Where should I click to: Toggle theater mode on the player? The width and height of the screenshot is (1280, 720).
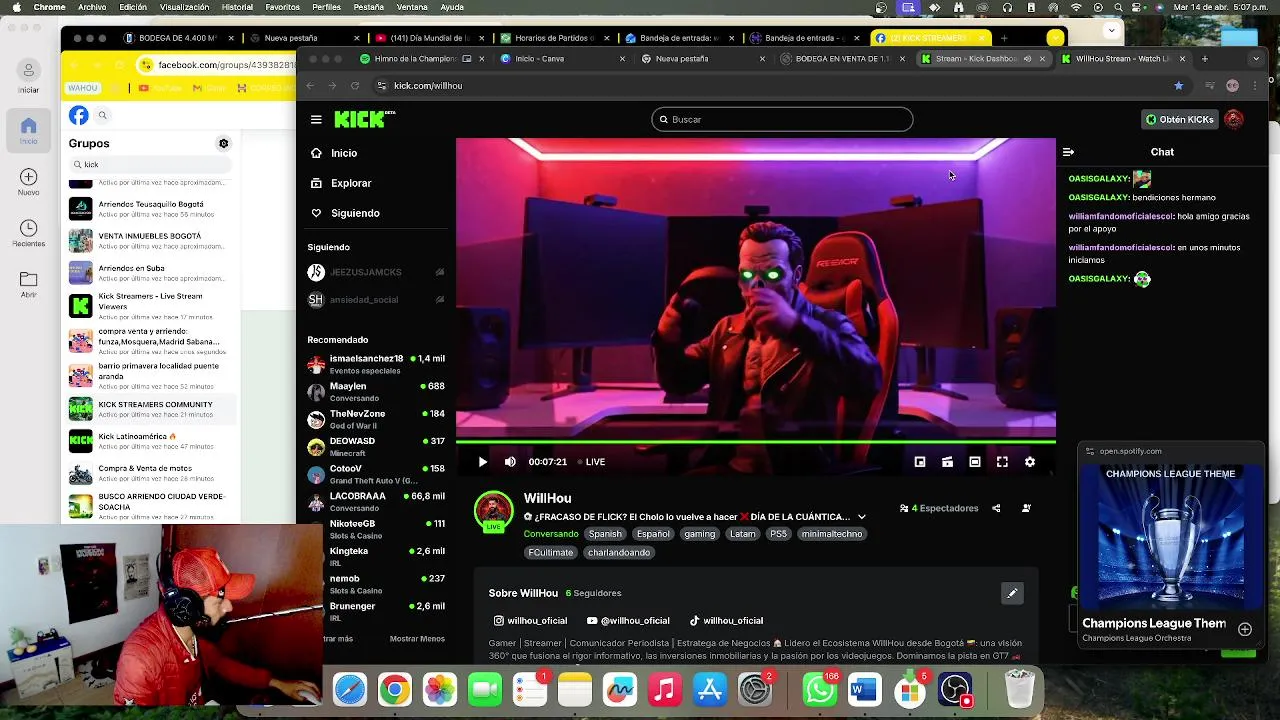pos(974,462)
